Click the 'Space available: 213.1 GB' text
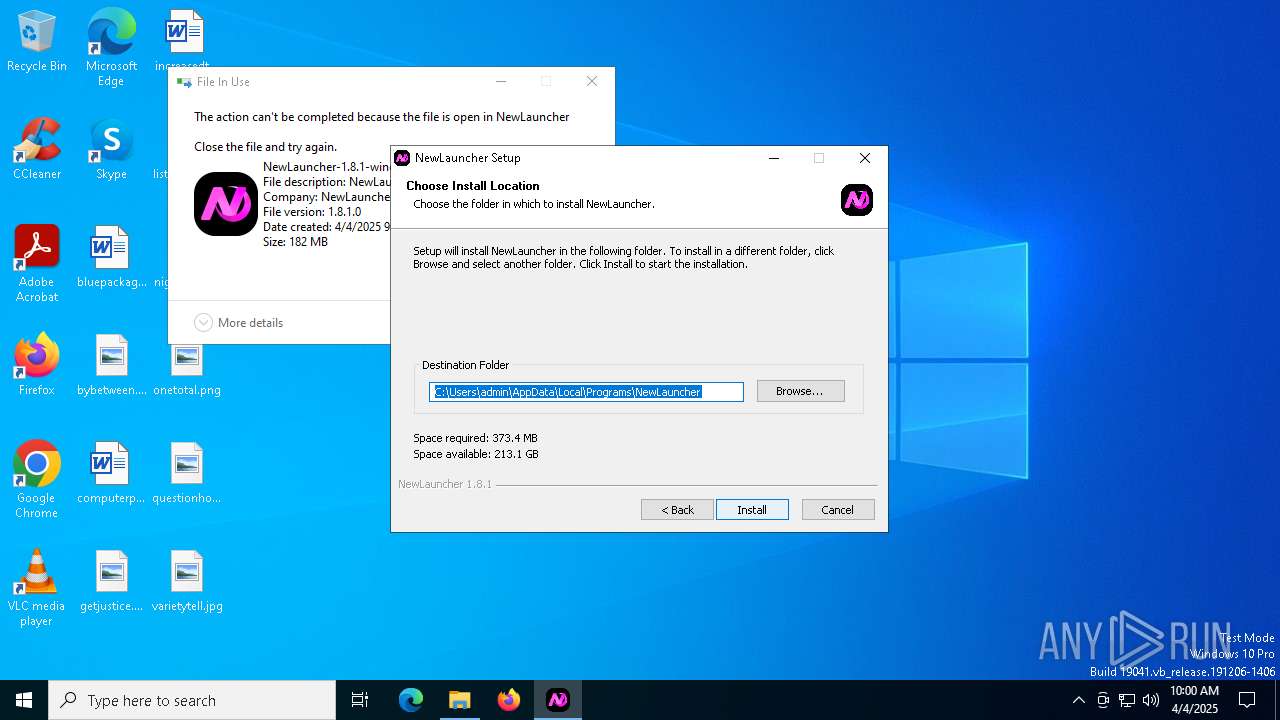Image resolution: width=1280 pixels, height=720 pixels. click(x=476, y=454)
